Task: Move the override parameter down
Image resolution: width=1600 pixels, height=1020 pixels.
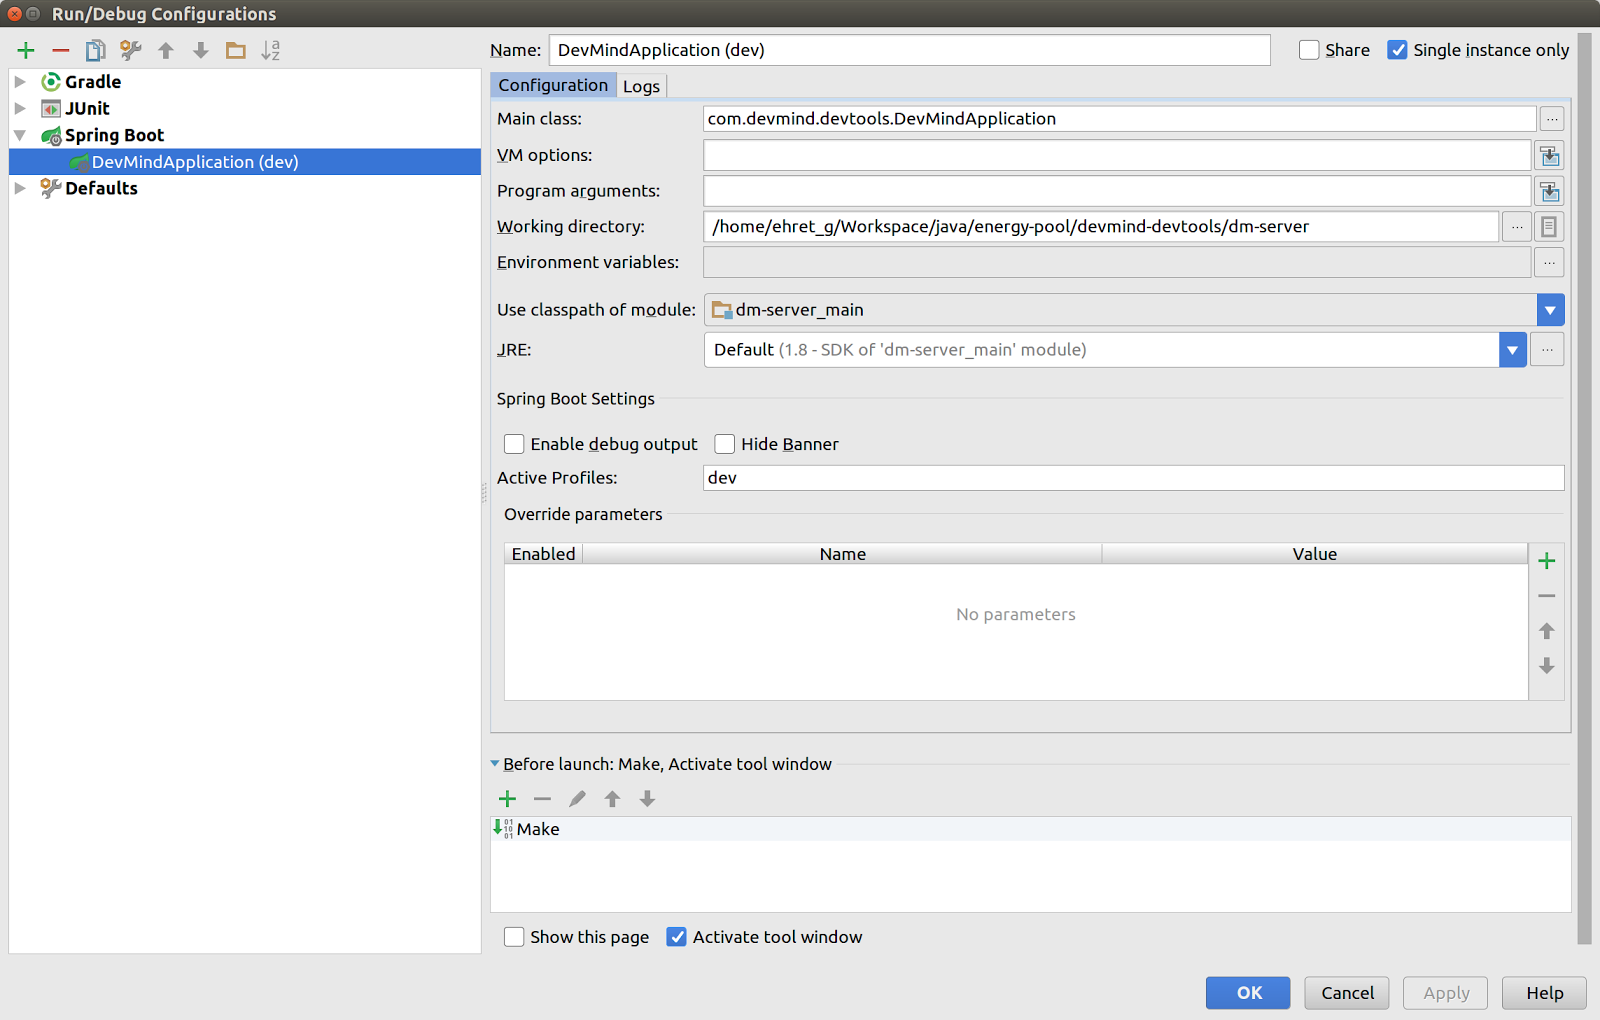Action: [x=1547, y=666]
